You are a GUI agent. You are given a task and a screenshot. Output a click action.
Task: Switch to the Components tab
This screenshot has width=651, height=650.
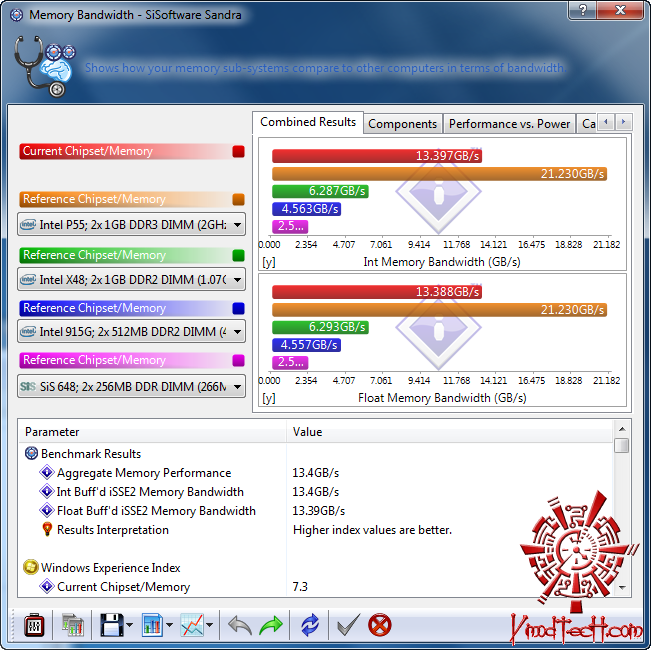pyautogui.click(x=402, y=124)
